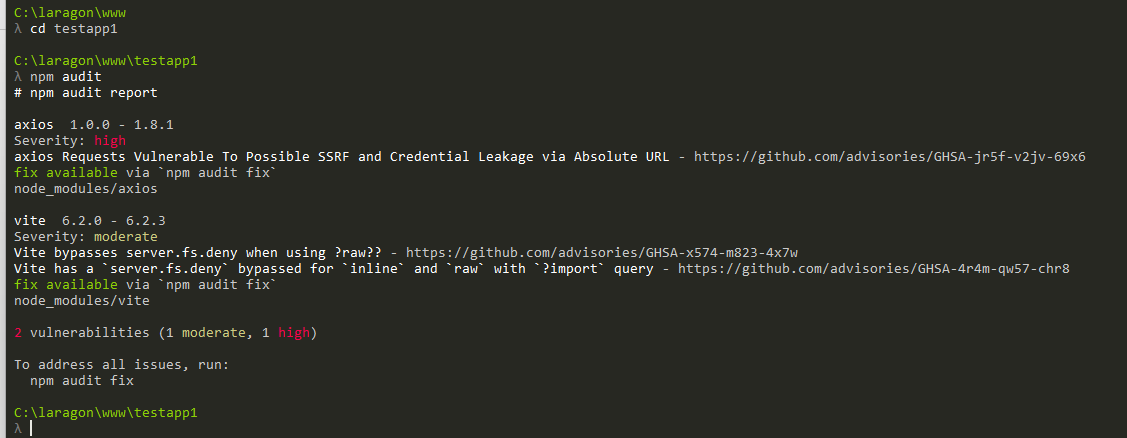Click the '# npm audit report' heading line

tap(86, 93)
